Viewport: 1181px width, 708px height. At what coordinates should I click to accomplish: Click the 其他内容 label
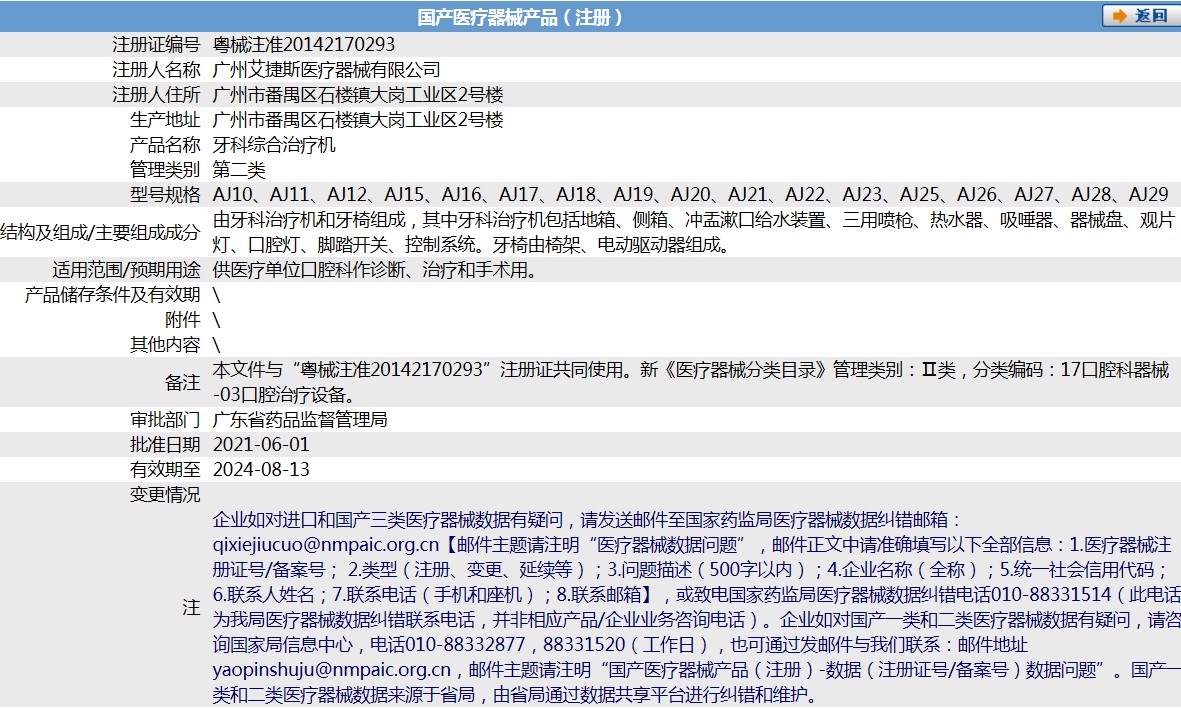click(x=165, y=344)
